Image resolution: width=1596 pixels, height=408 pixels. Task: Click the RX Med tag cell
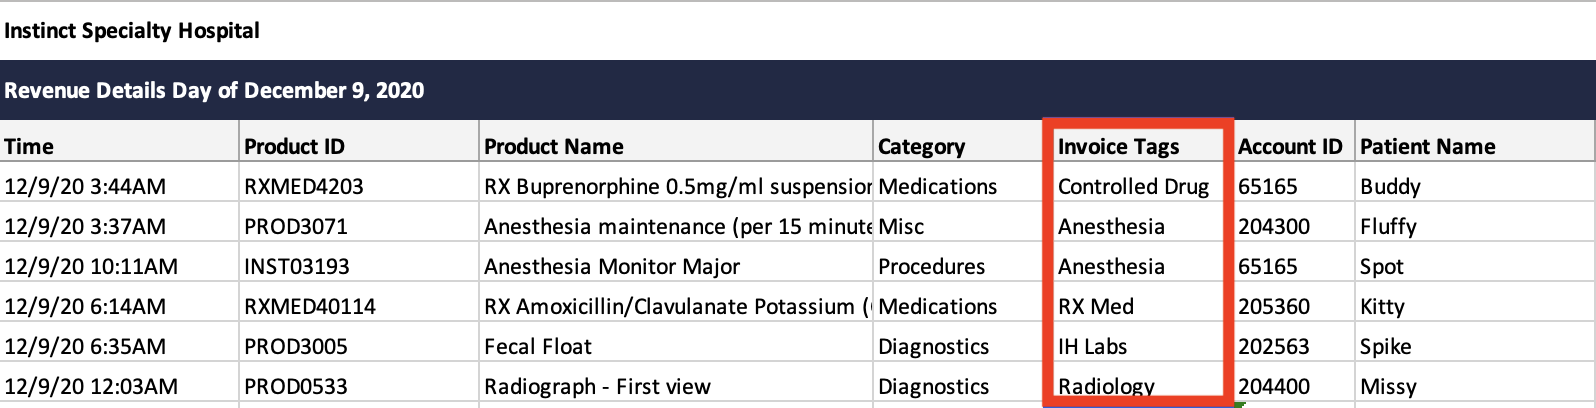click(x=1139, y=306)
